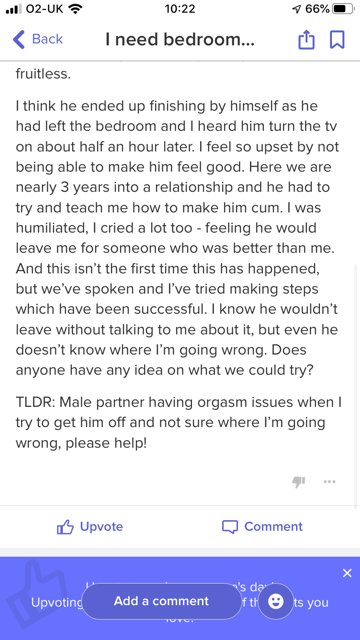This screenshot has height=640, width=360.
Task: Go Back to previous screen
Action: 38,40
